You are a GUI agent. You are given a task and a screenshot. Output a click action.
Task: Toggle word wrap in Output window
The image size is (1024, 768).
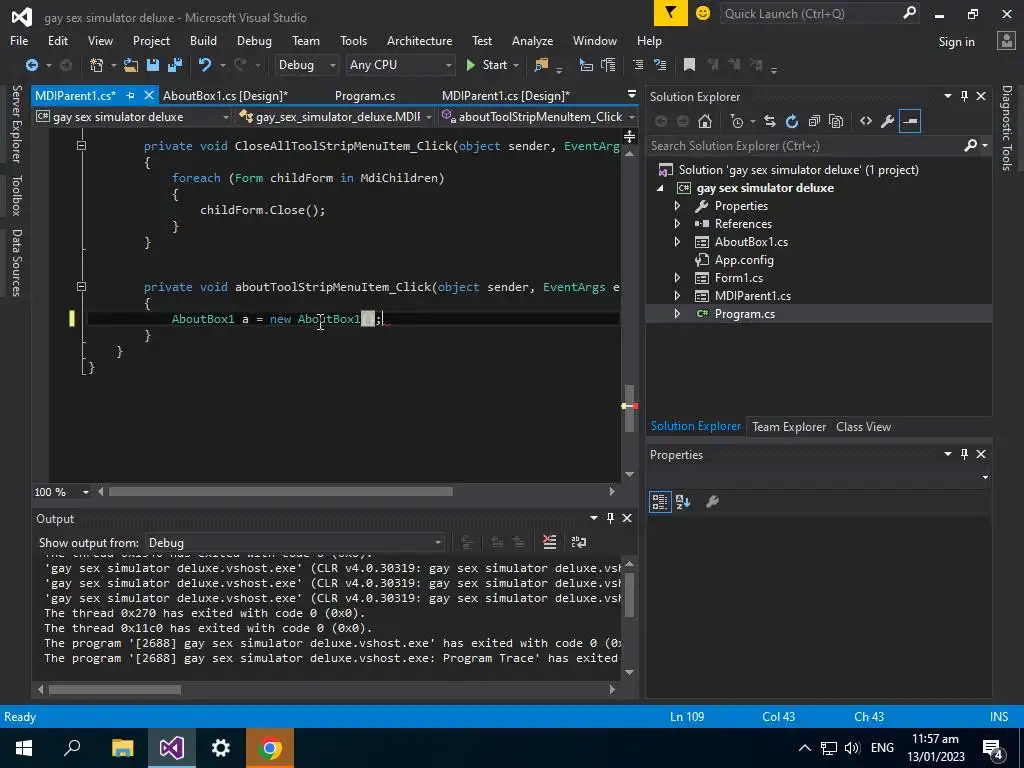(579, 542)
